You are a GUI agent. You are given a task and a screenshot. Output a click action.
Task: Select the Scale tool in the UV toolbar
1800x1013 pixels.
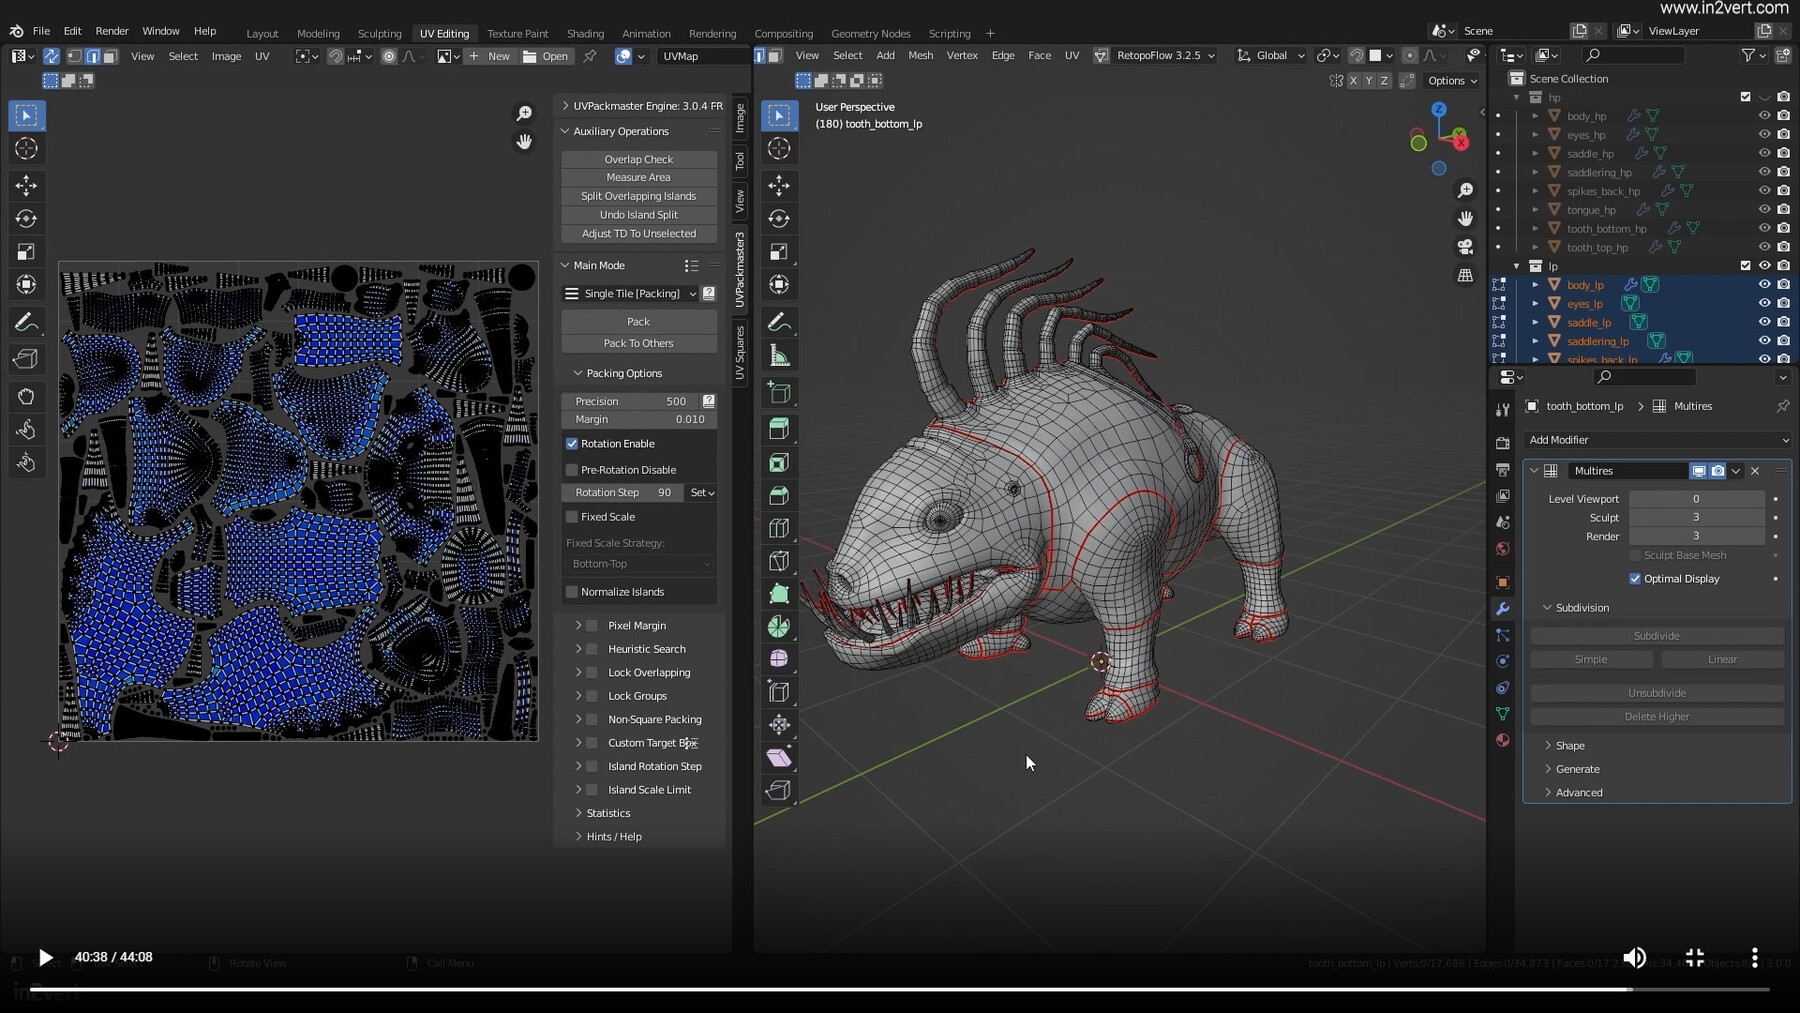(27, 251)
